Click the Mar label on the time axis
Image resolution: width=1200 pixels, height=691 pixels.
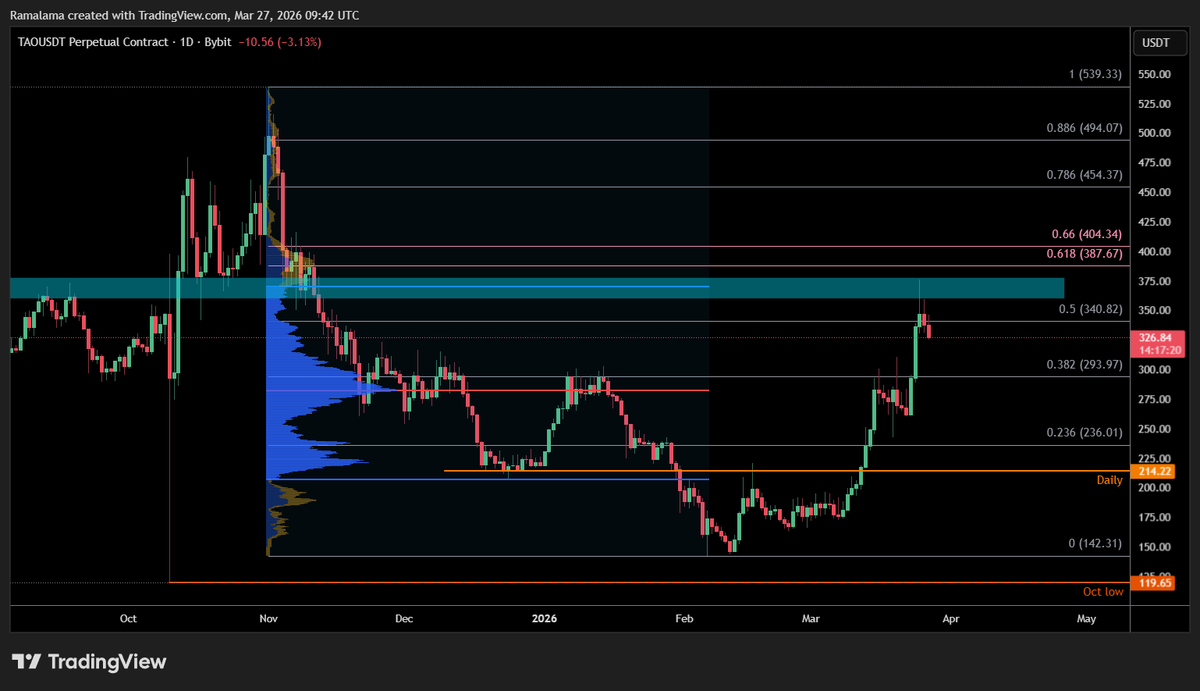tap(810, 619)
